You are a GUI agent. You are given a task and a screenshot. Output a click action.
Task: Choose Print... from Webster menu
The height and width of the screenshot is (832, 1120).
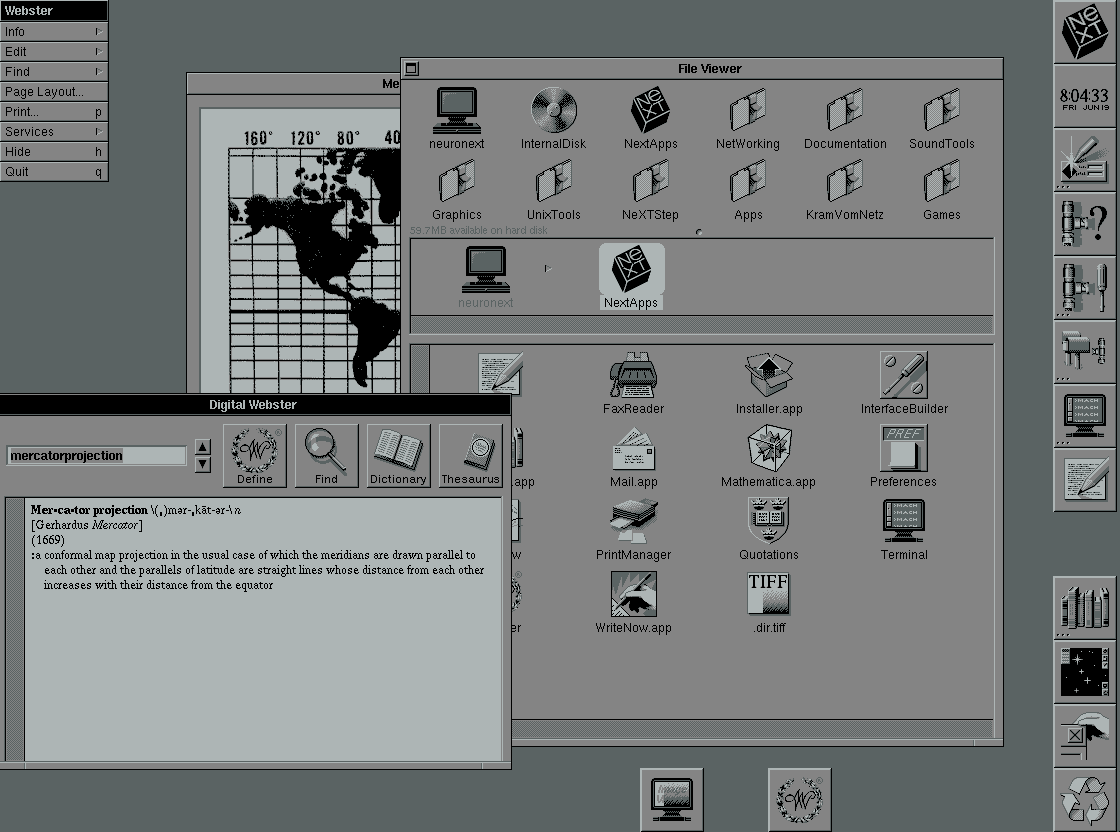(54, 111)
